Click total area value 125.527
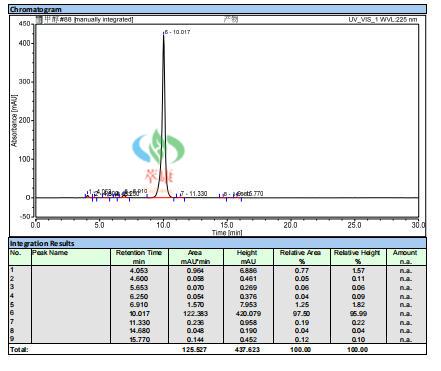The image size is (441, 371). (x=195, y=349)
